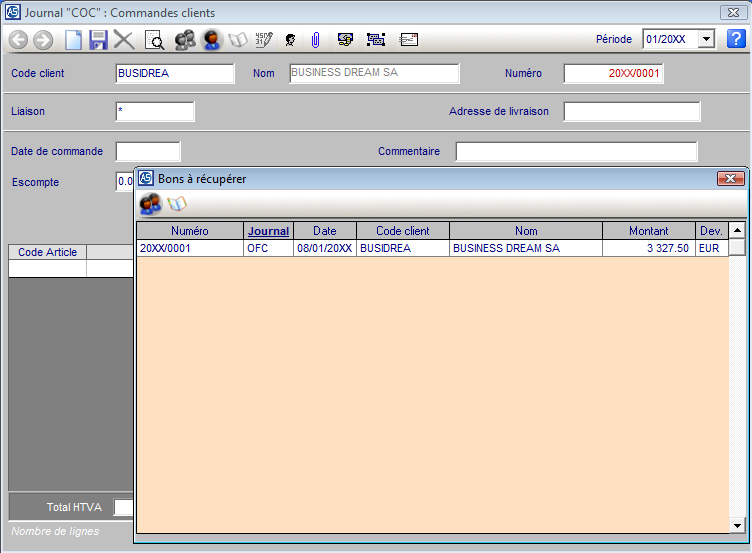Click the open book icon in Bons à récupérer
This screenshot has width=752, height=553.
pos(177,204)
